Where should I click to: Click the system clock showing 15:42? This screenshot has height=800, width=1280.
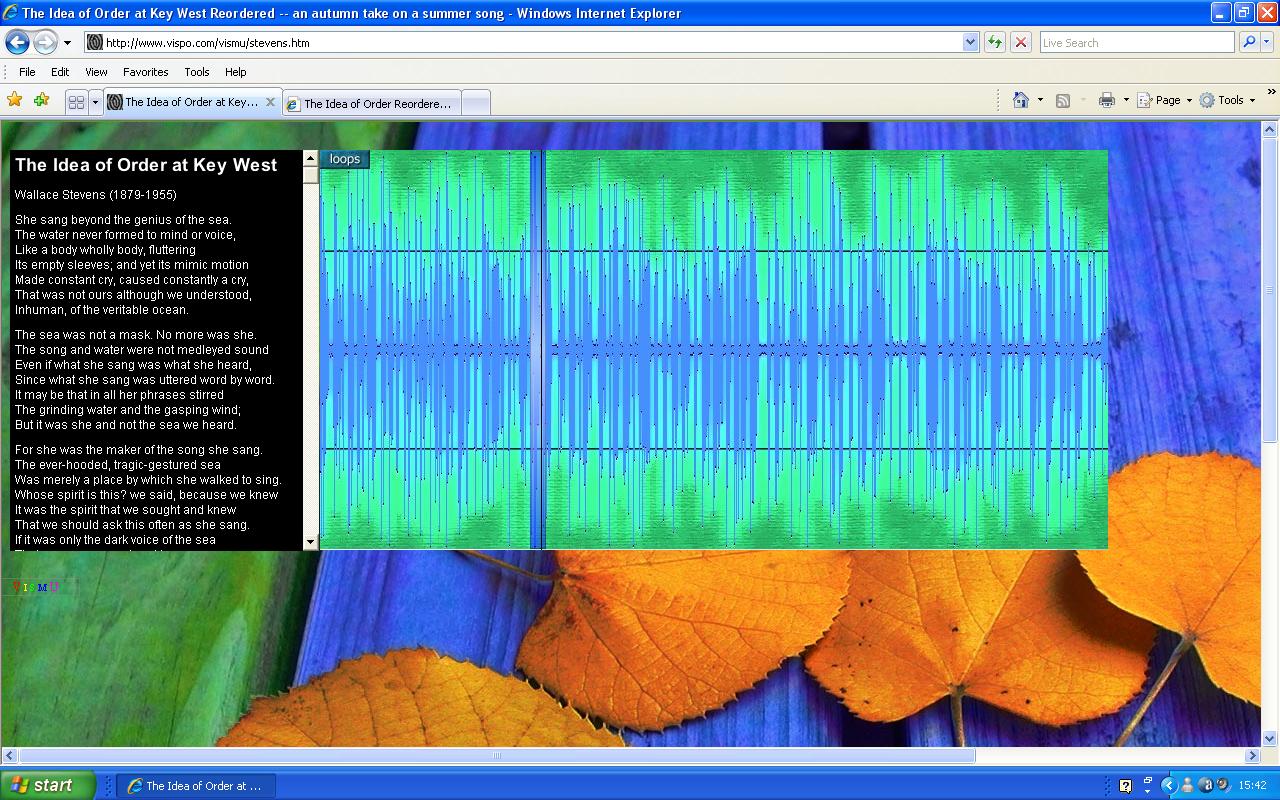1253,786
